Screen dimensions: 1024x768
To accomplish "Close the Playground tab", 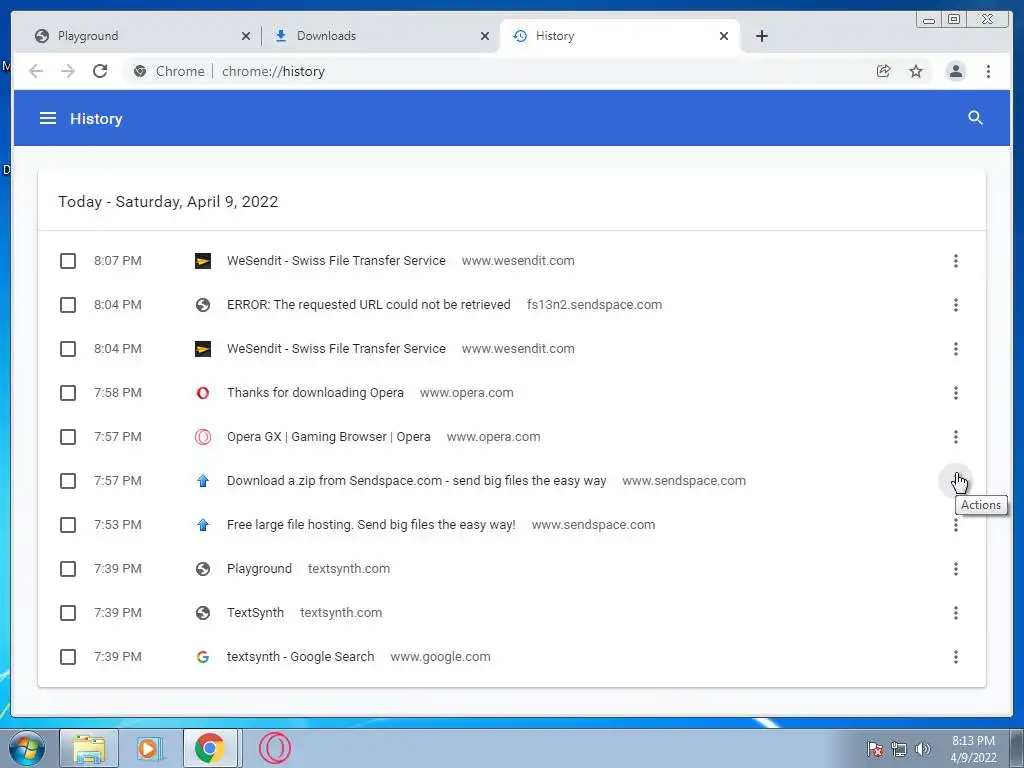I will (x=246, y=36).
